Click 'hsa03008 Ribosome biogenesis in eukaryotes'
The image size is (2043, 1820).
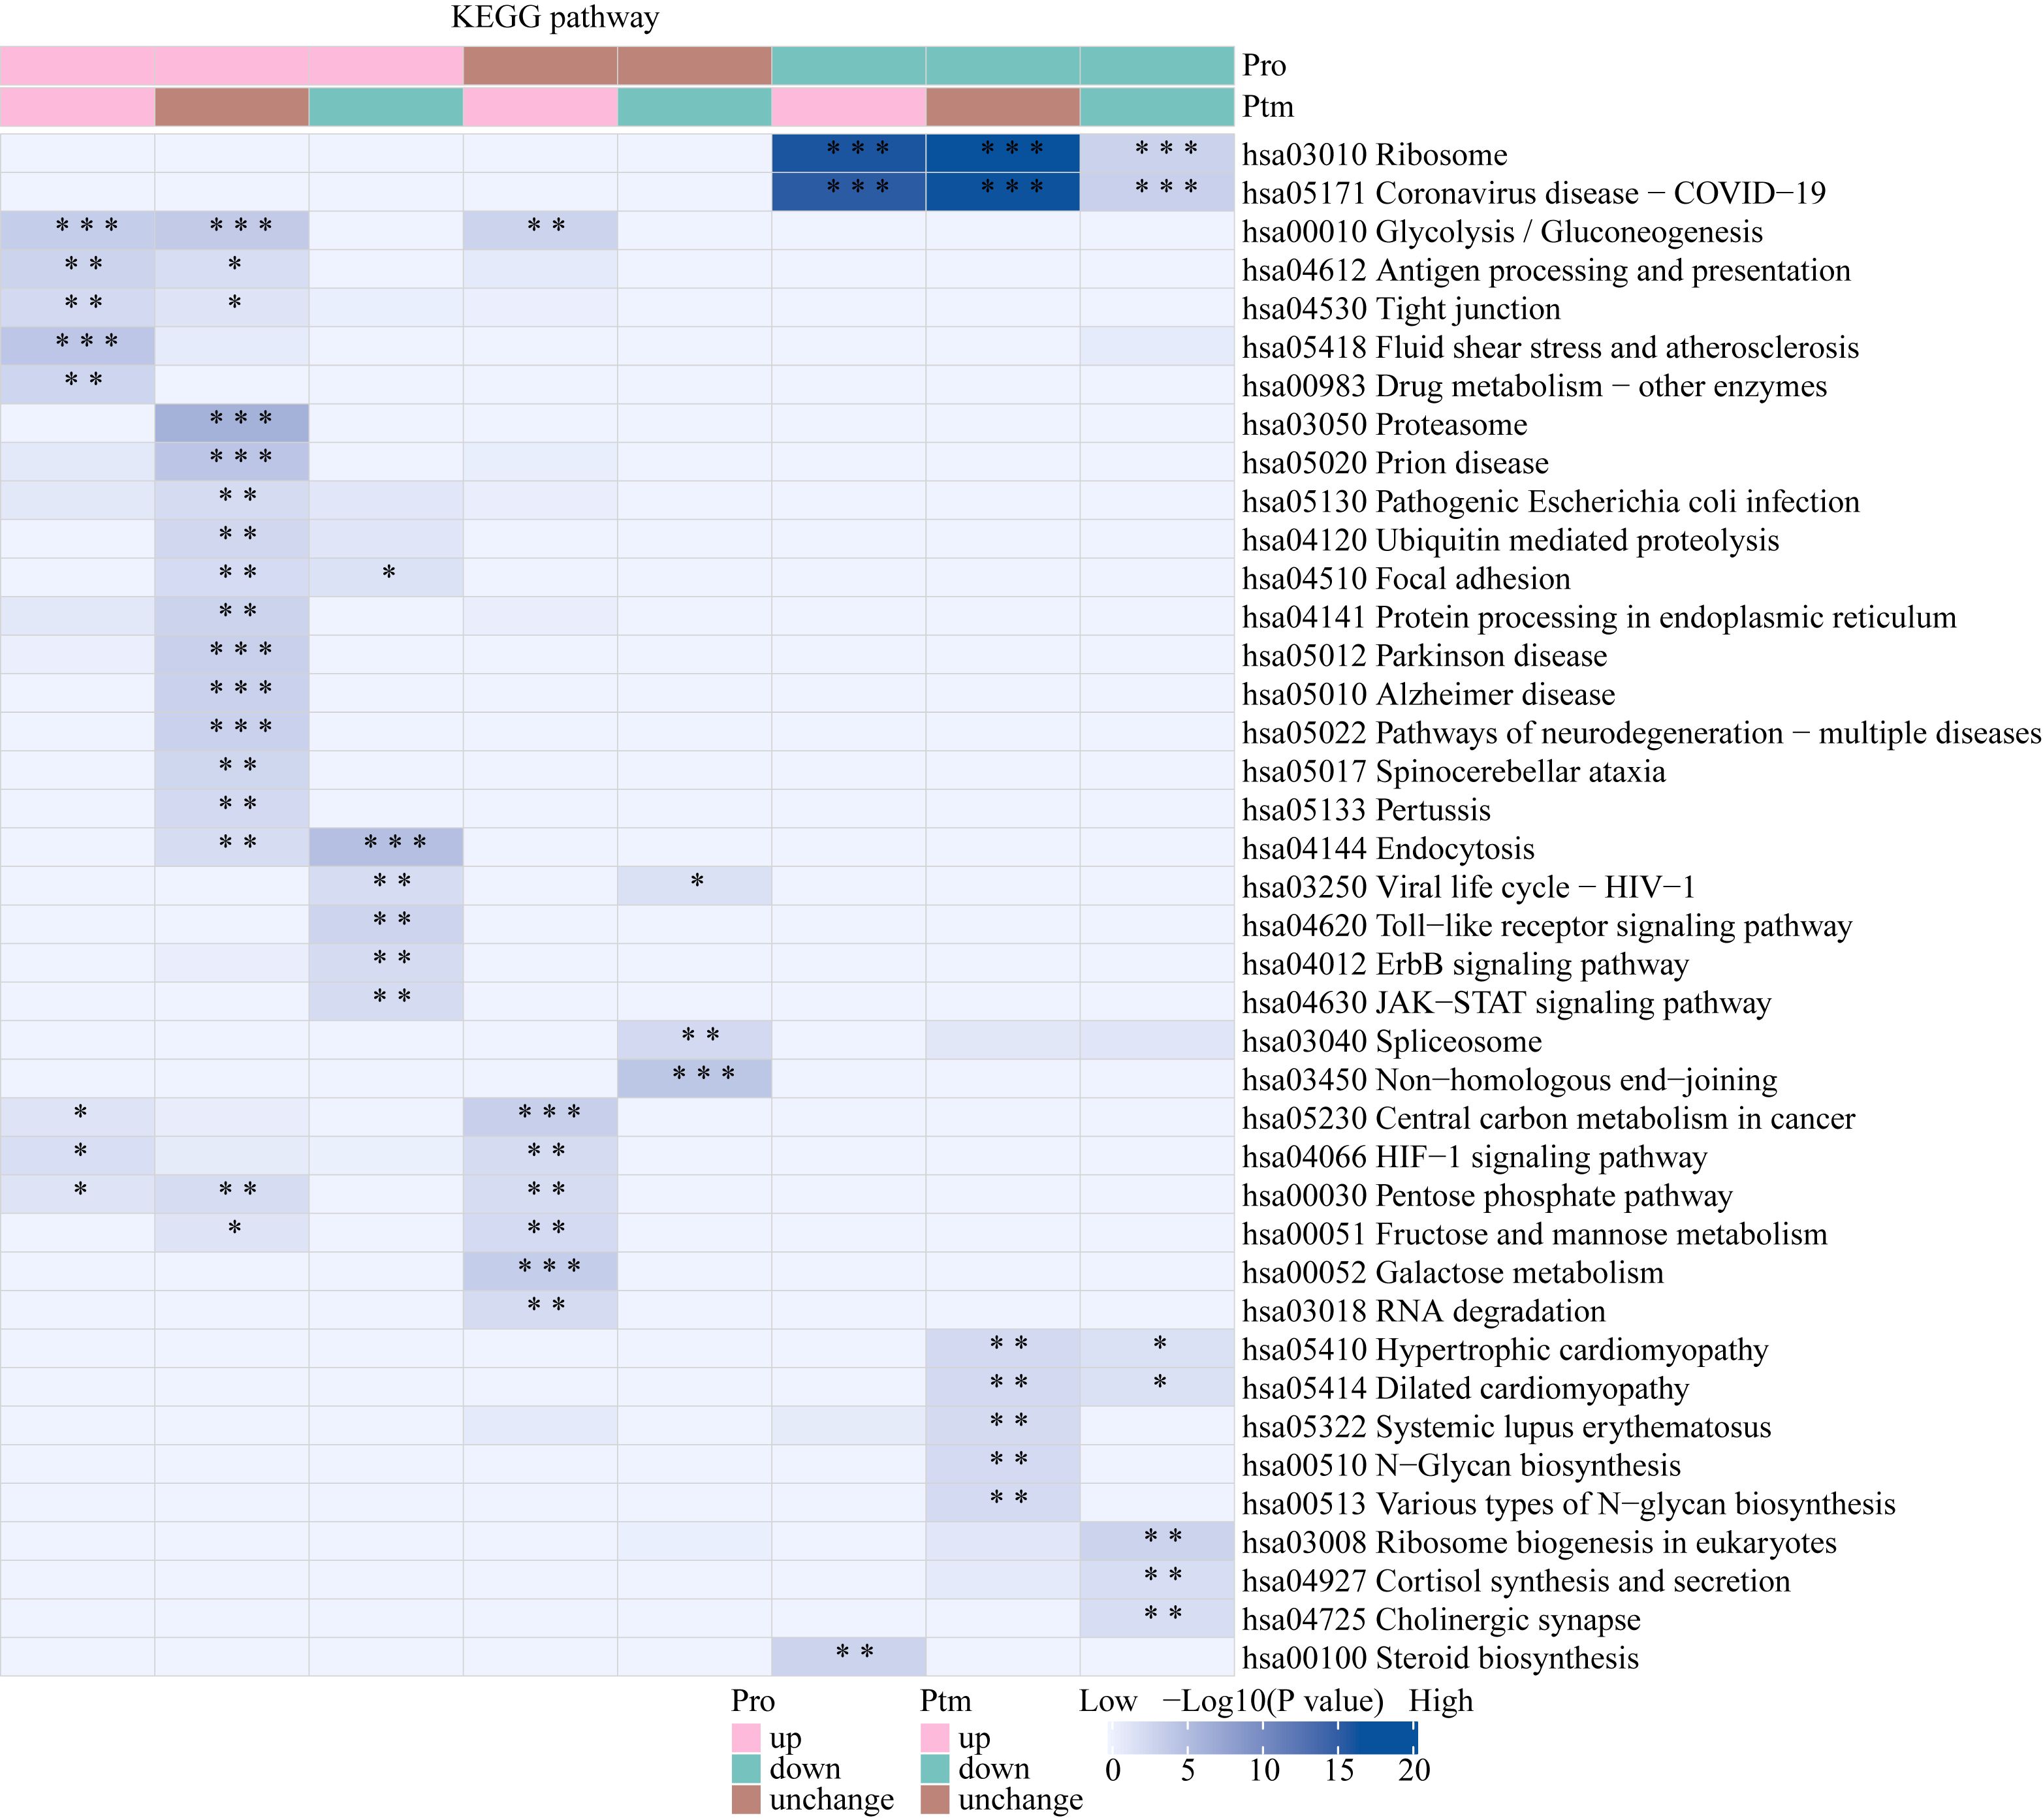tap(1539, 1543)
